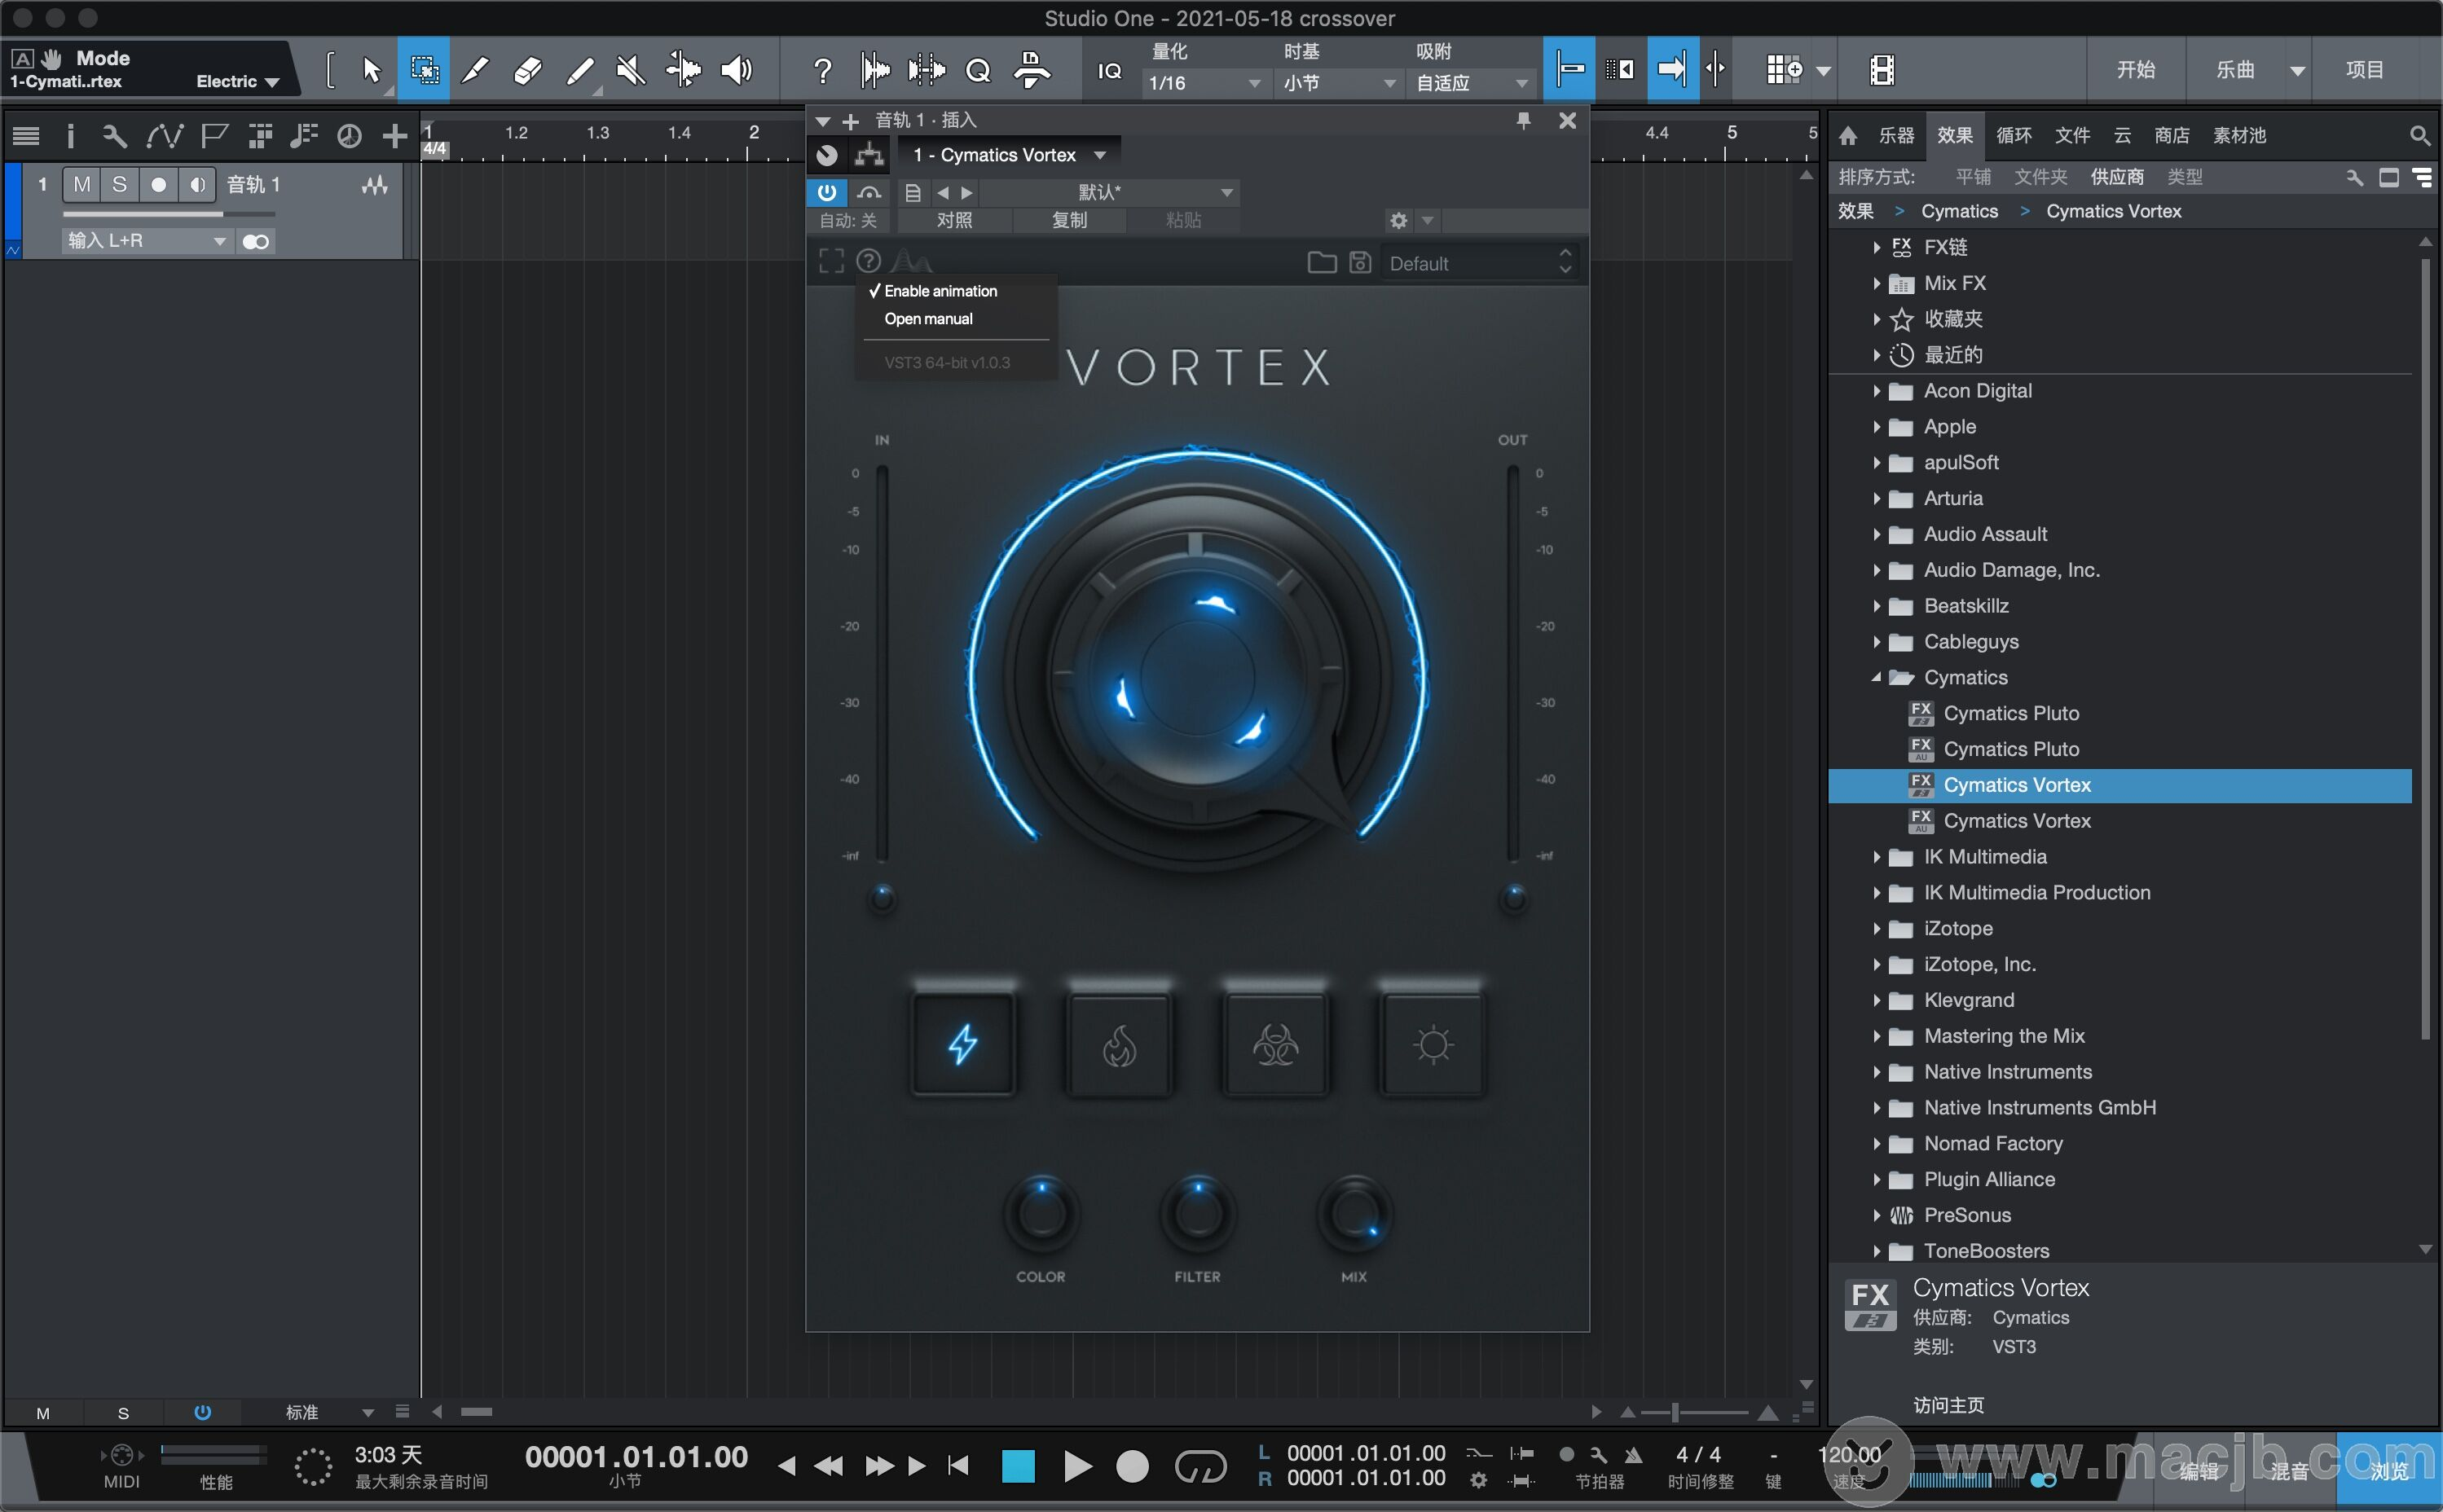
Task: Click the Vortex help question icon
Action: (x=868, y=261)
